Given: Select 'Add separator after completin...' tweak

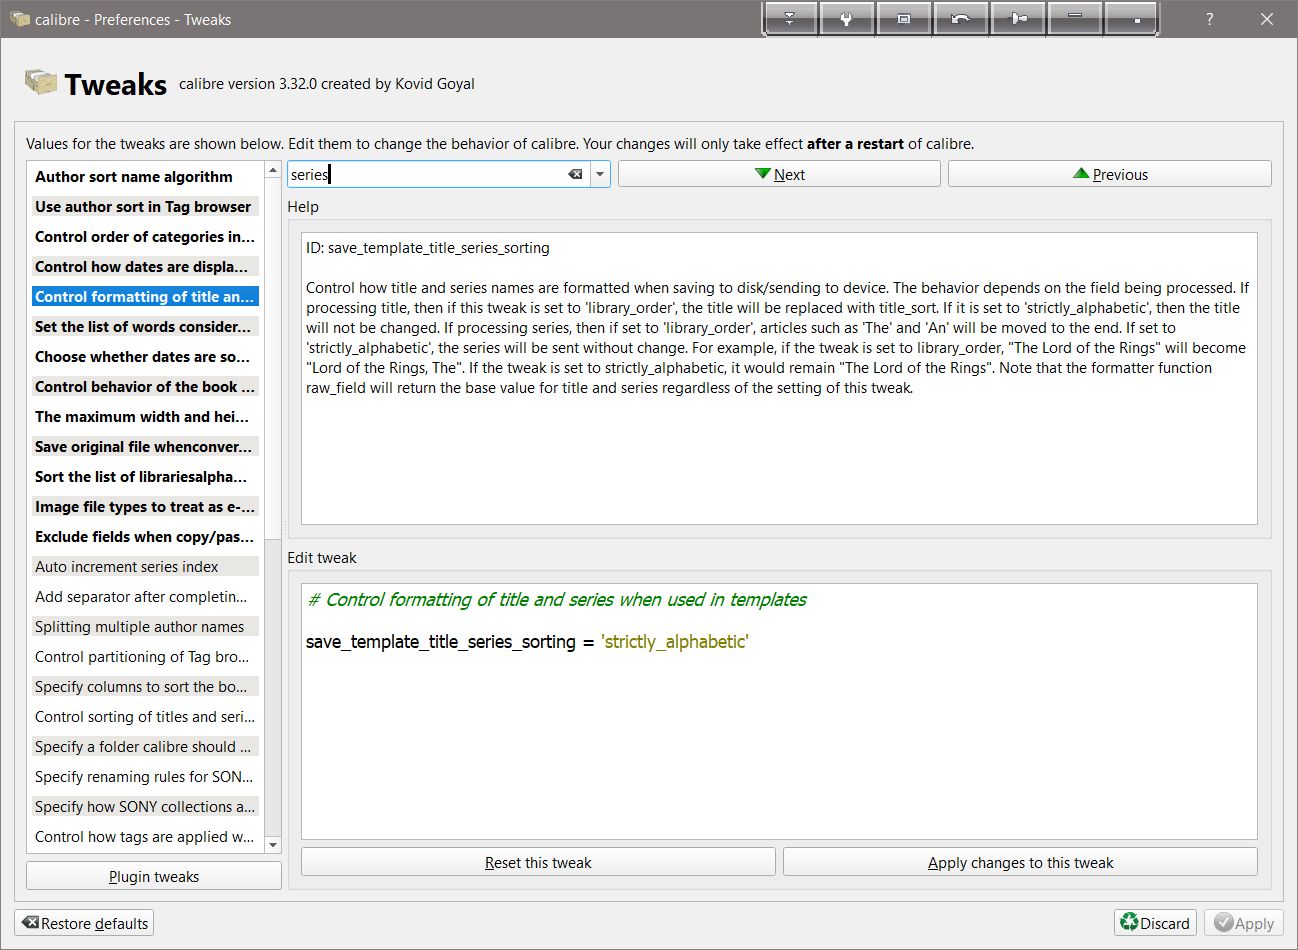Looking at the screenshot, I should (x=146, y=597).
